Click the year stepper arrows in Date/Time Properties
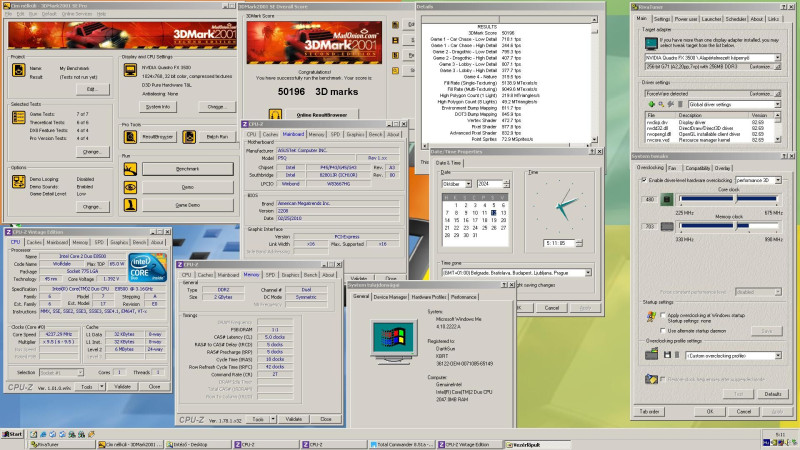800x450 pixels. pyautogui.click(x=506, y=184)
